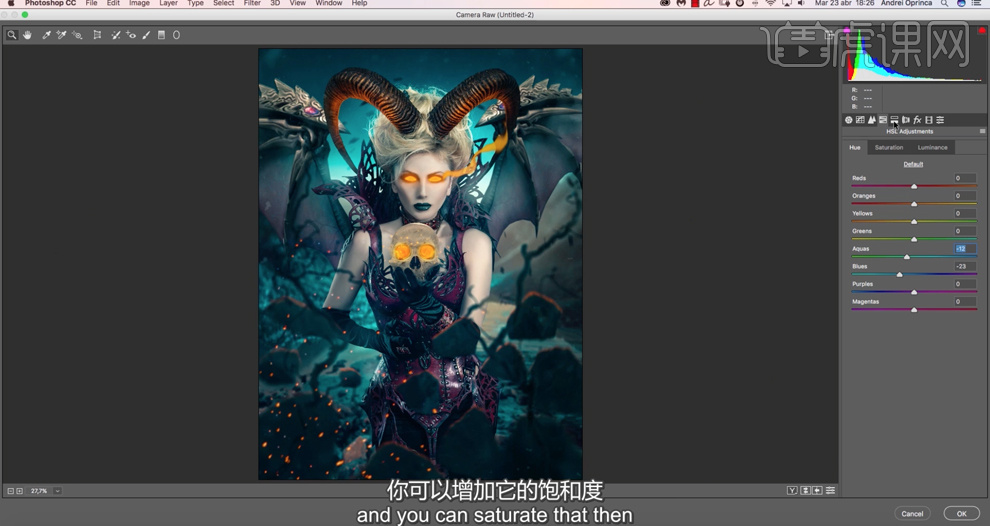Screen dimensions: 990x526
Task: Click the Magentas hue slider handle
Action: point(914,310)
